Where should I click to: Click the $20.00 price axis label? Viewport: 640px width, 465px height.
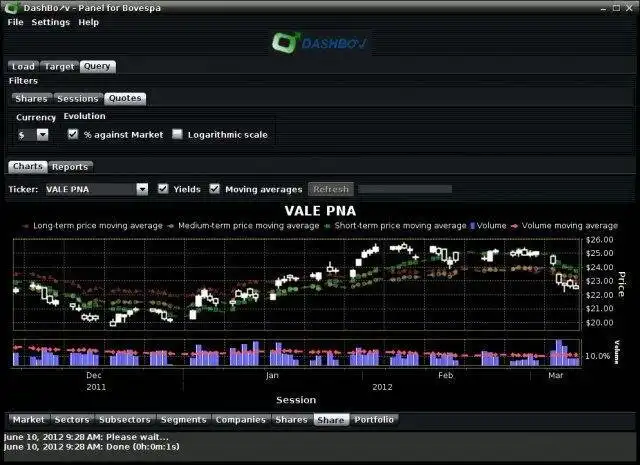pyautogui.click(x=599, y=323)
